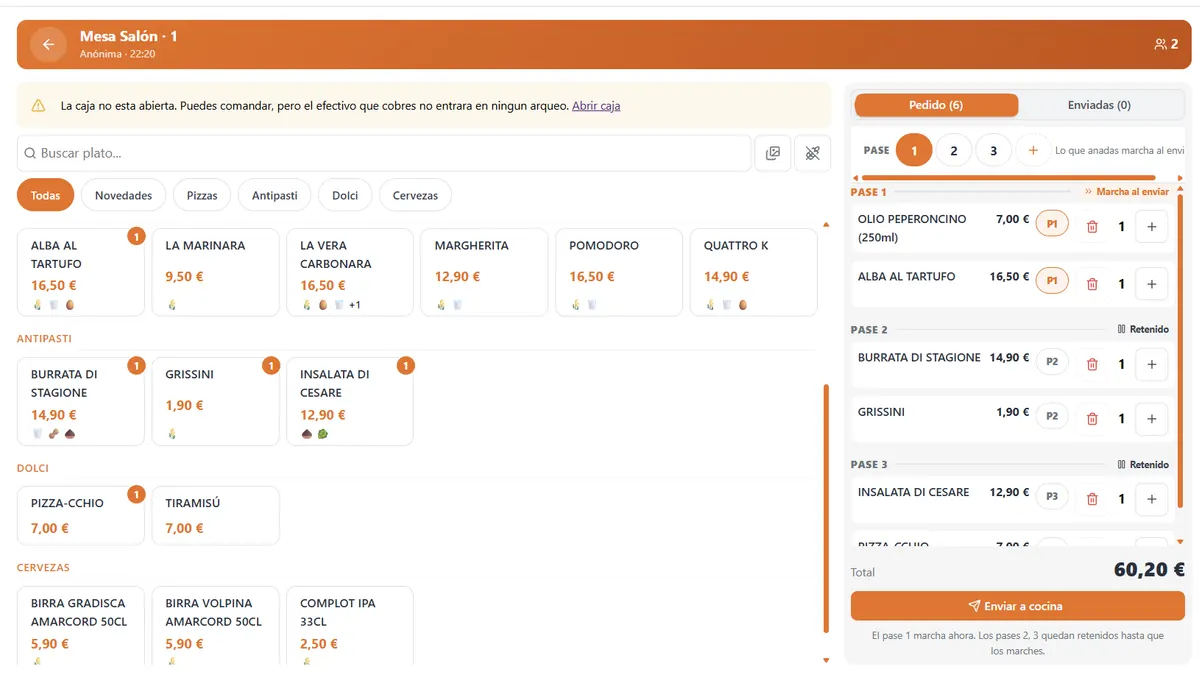This screenshot has width=1200, height=675.
Task: Select pase 2 circle
Action: (x=954, y=151)
